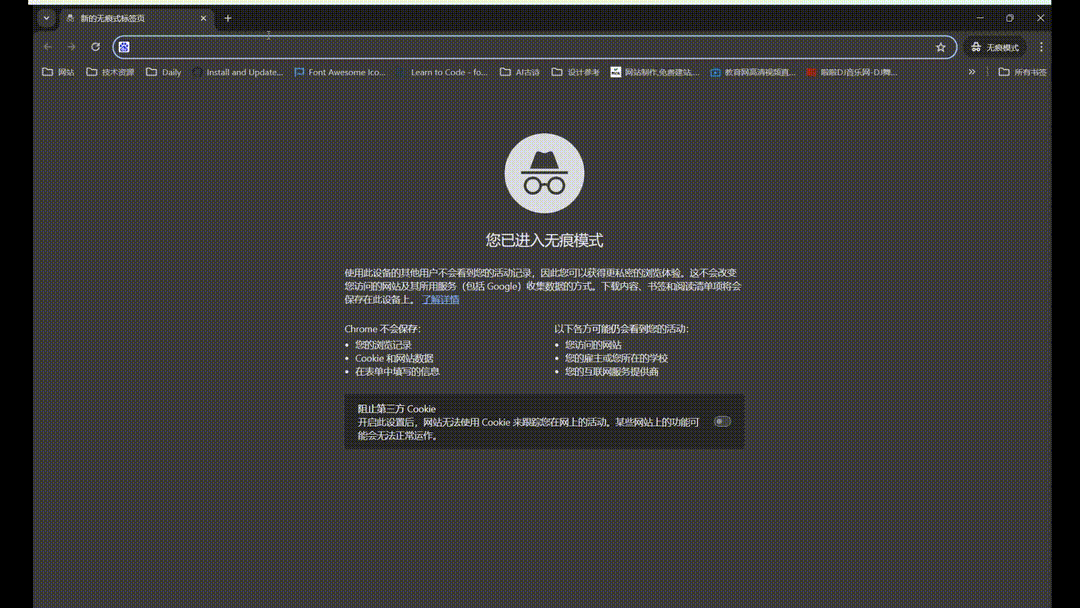Click the text Cookie 和网站数据
The width and height of the screenshot is (1080, 608).
coord(394,358)
